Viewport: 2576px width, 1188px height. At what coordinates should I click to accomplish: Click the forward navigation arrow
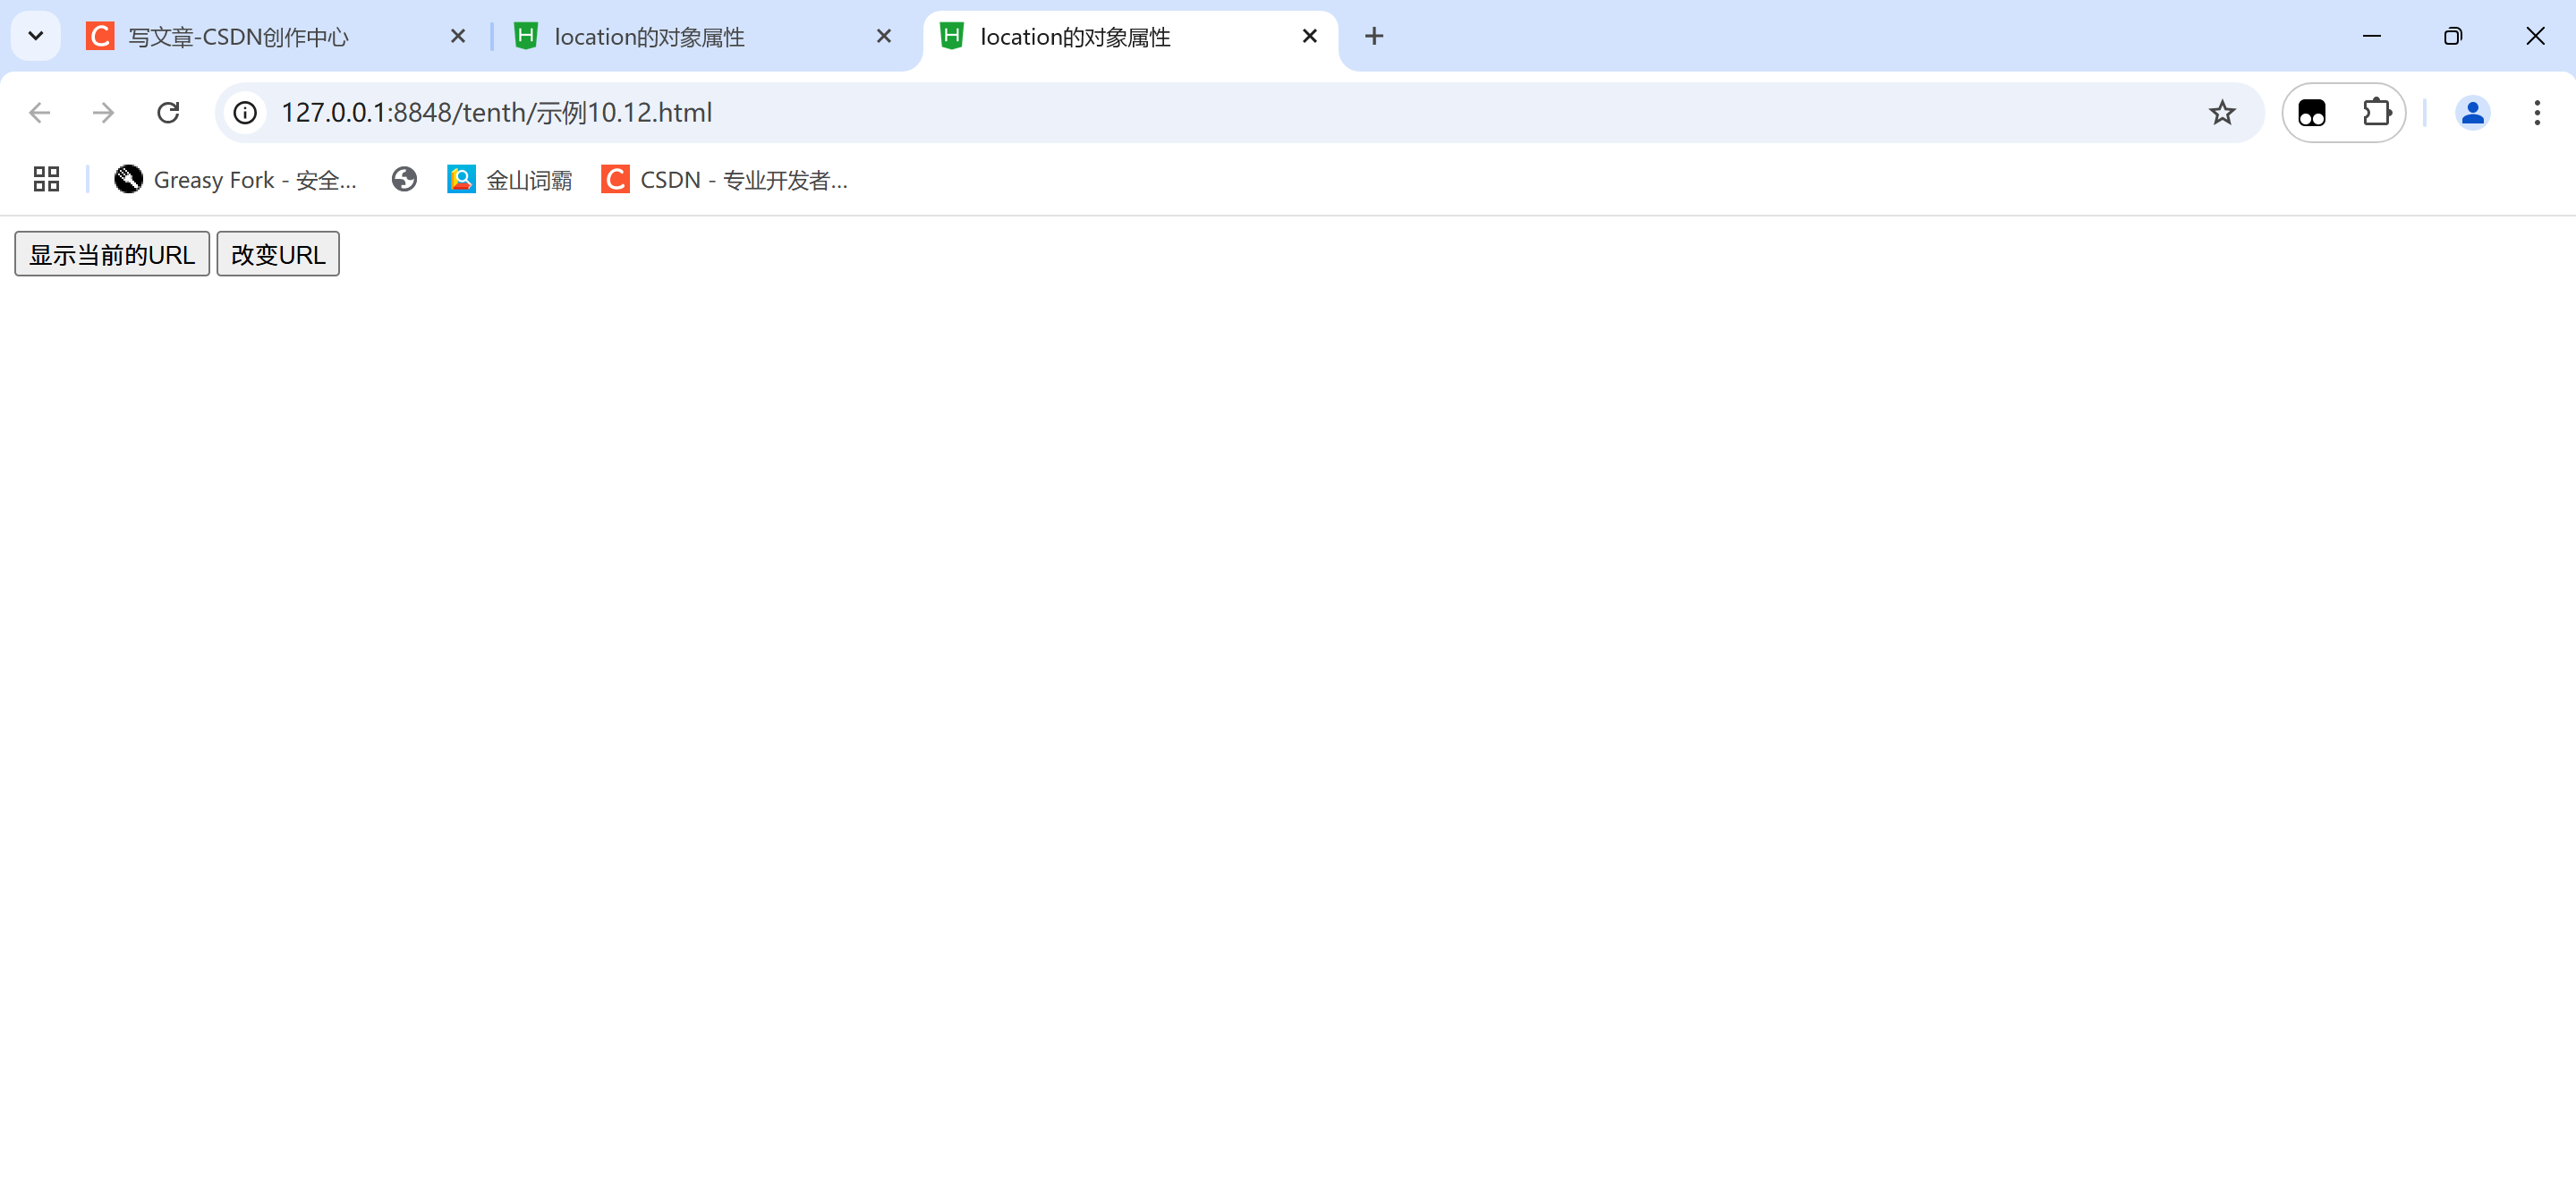click(103, 112)
